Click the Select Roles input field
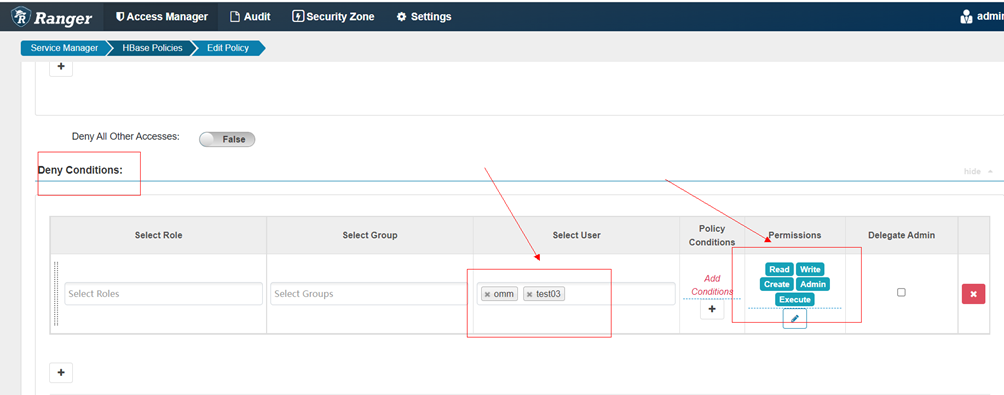The height and width of the screenshot is (395, 1004). coord(163,294)
